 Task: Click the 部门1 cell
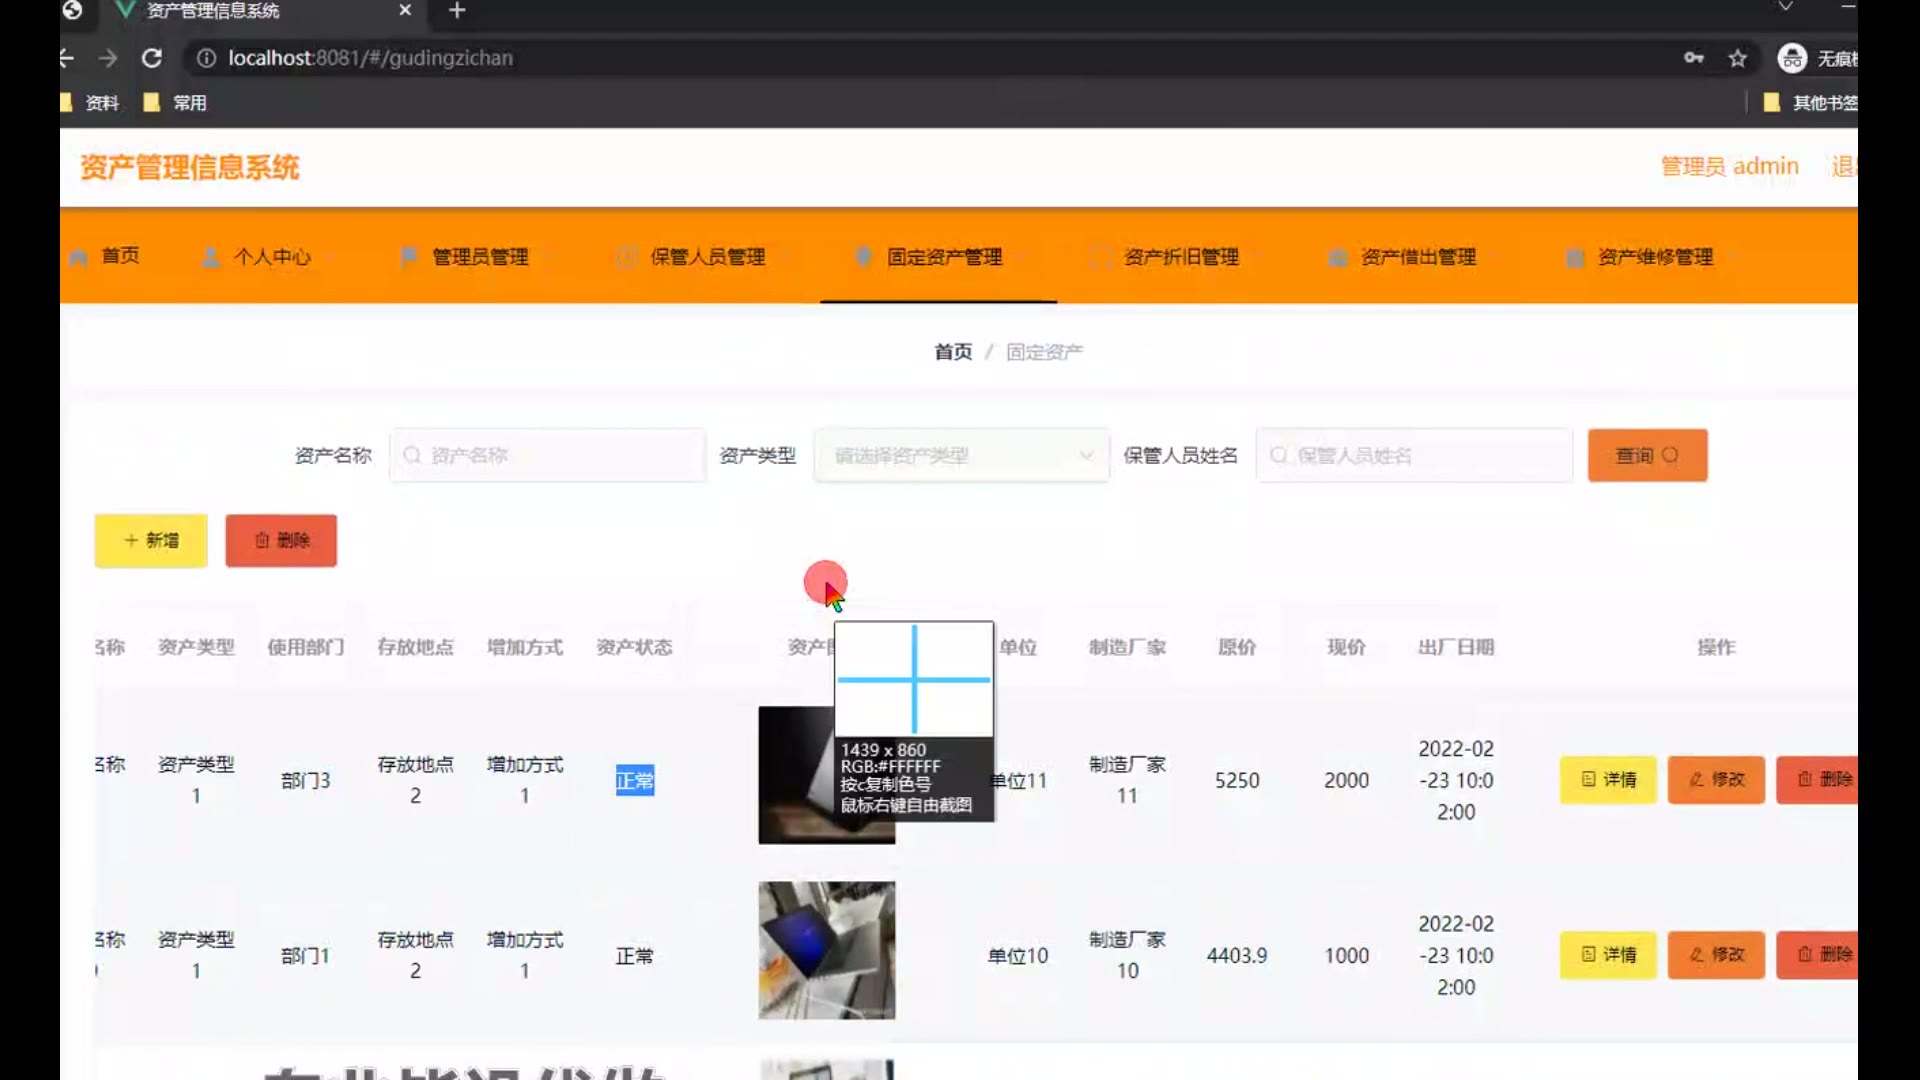(x=306, y=956)
